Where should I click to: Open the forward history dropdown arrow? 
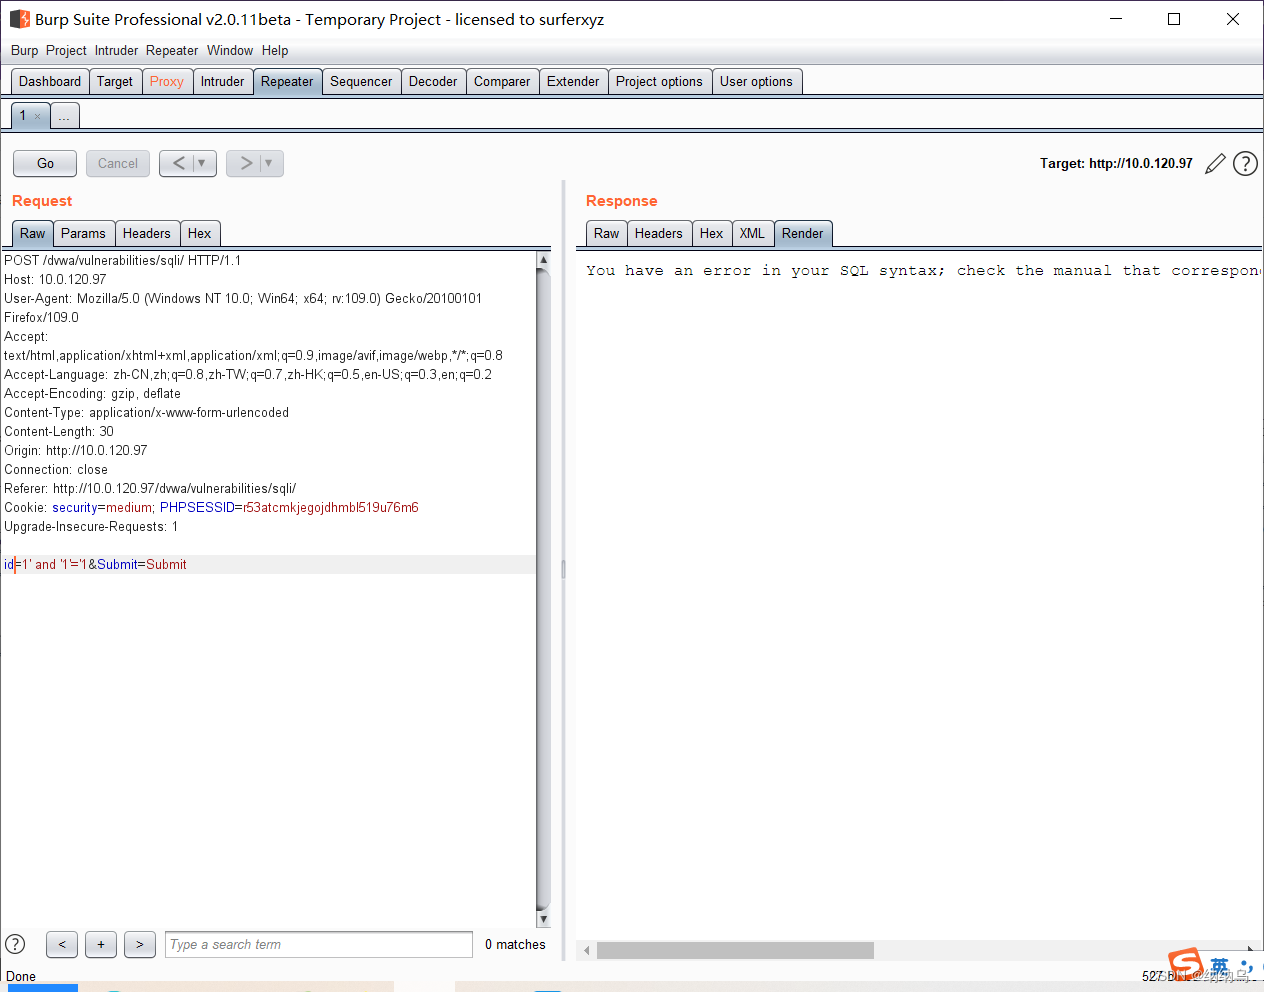[x=270, y=163]
